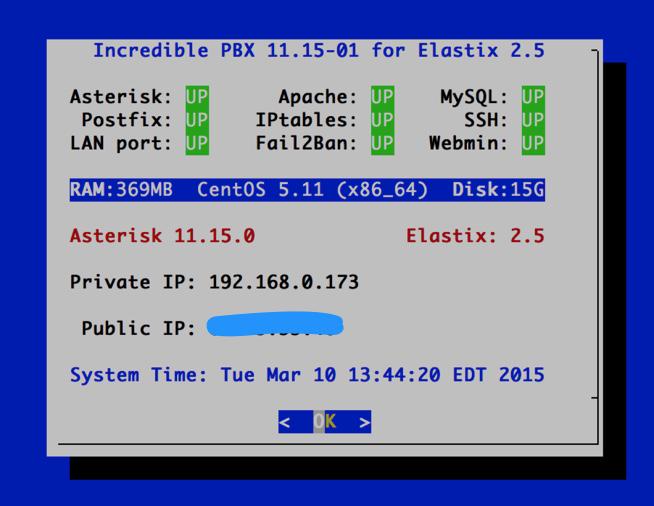Click the private IP address 192.168.0.173
The height and width of the screenshot is (506, 654).
tap(284, 282)
